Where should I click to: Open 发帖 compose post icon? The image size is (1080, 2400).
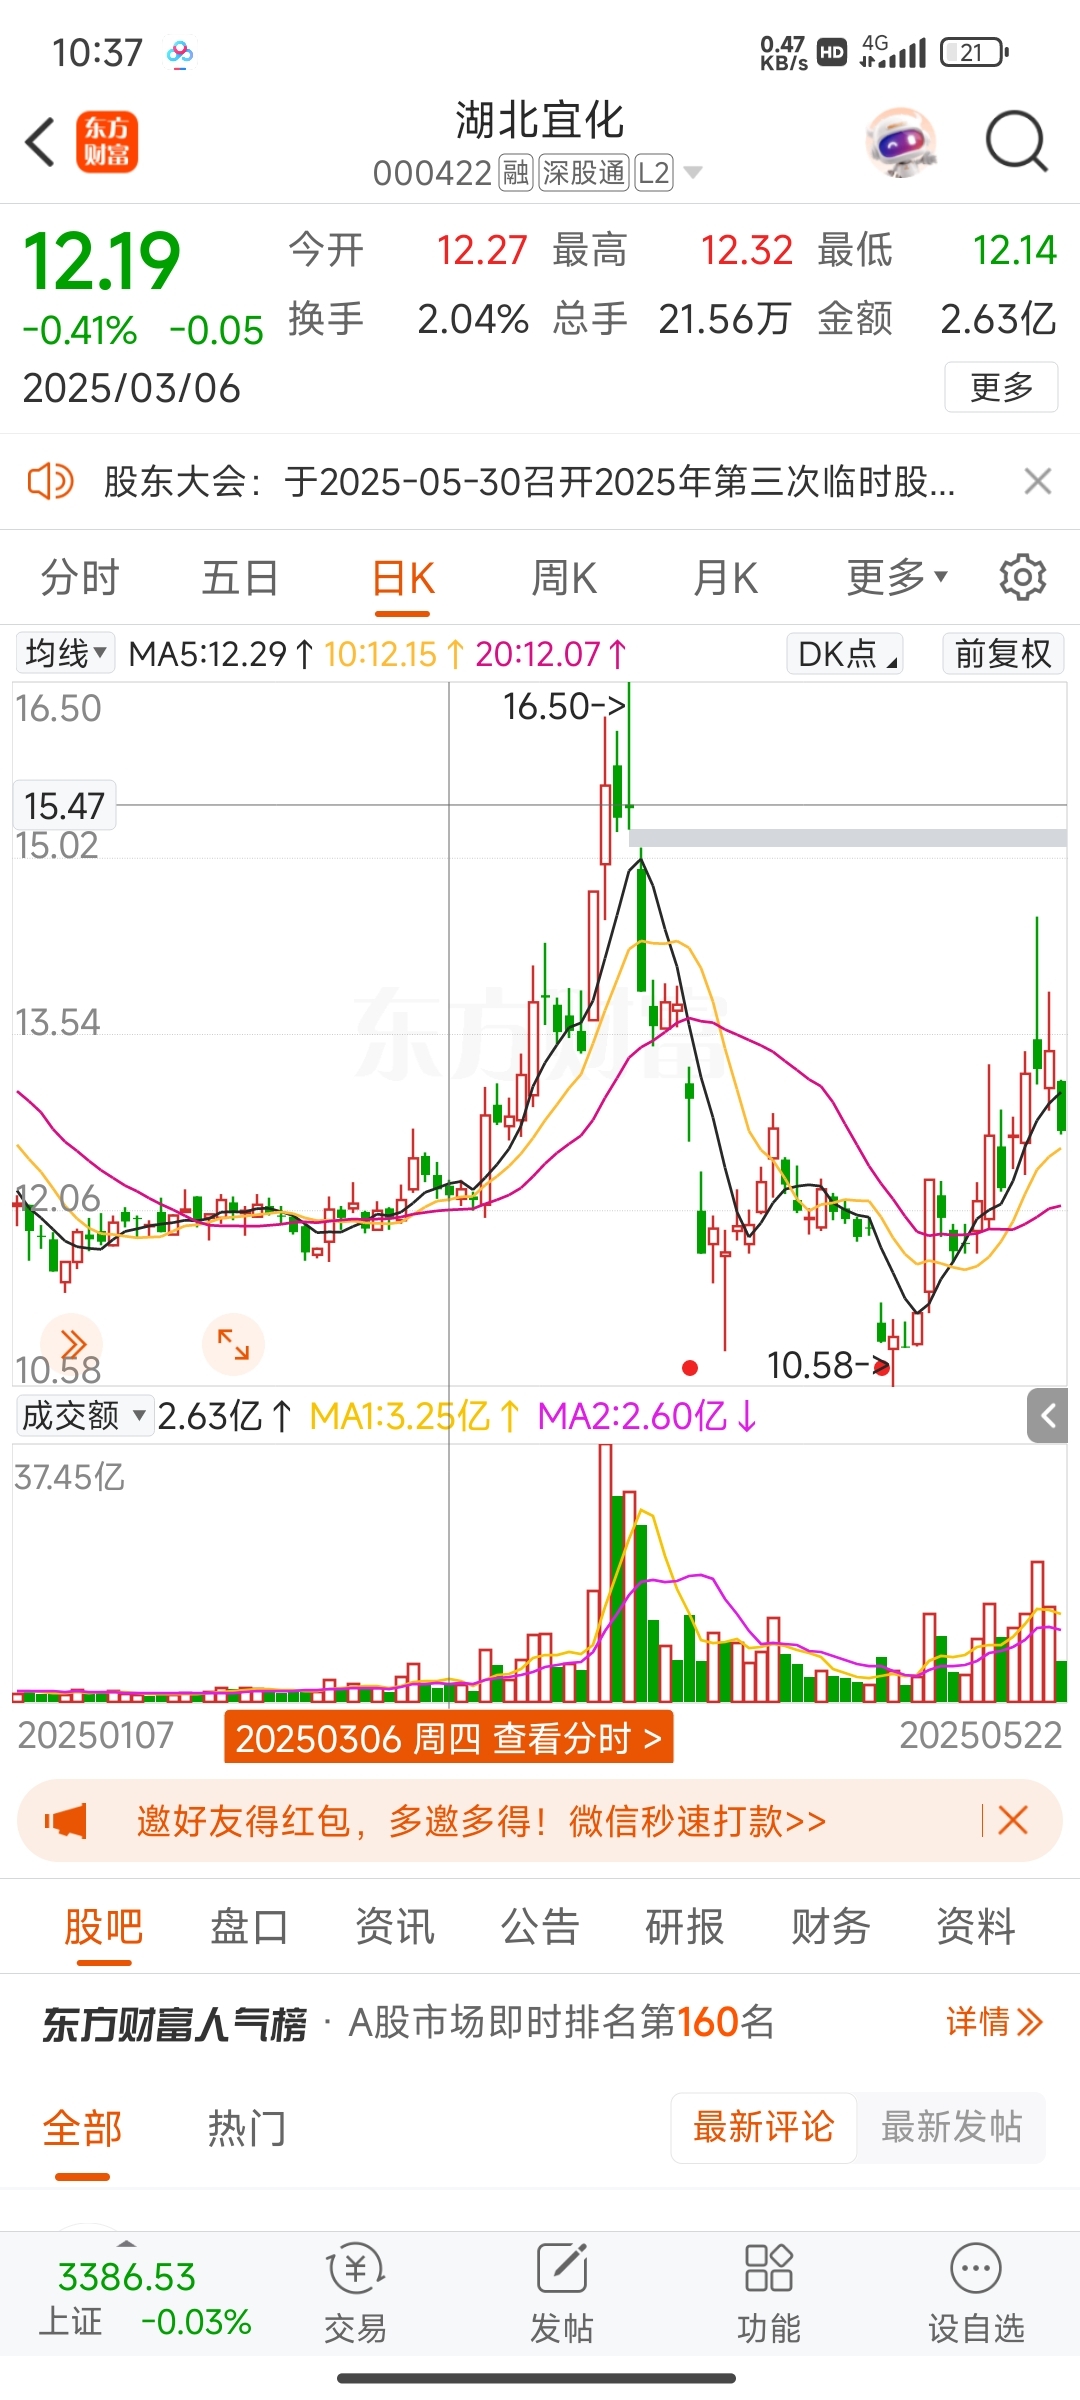(x=561, y=2294)
